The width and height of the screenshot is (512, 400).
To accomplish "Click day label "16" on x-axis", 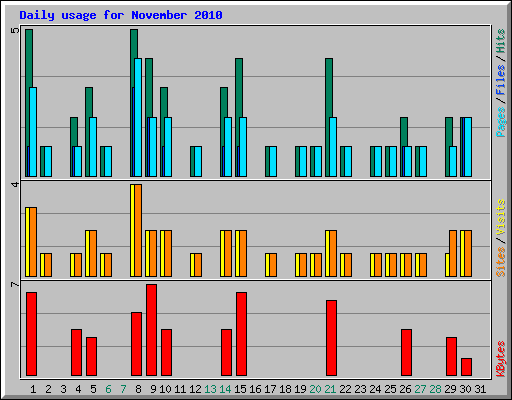I will [255, 389].
